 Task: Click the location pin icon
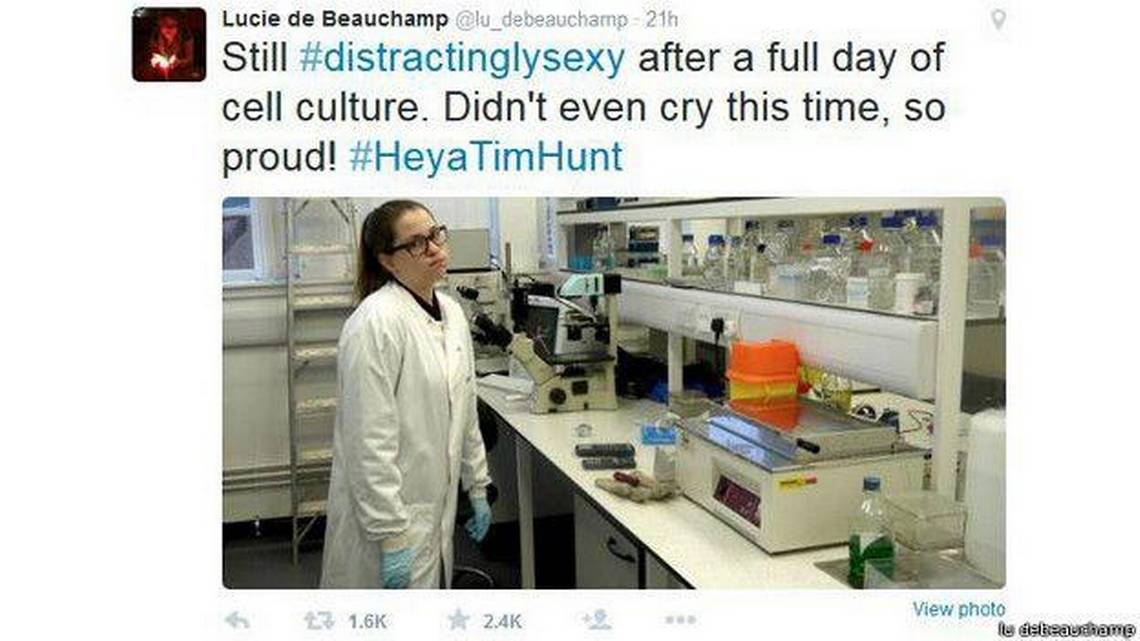tap(999, 20)
